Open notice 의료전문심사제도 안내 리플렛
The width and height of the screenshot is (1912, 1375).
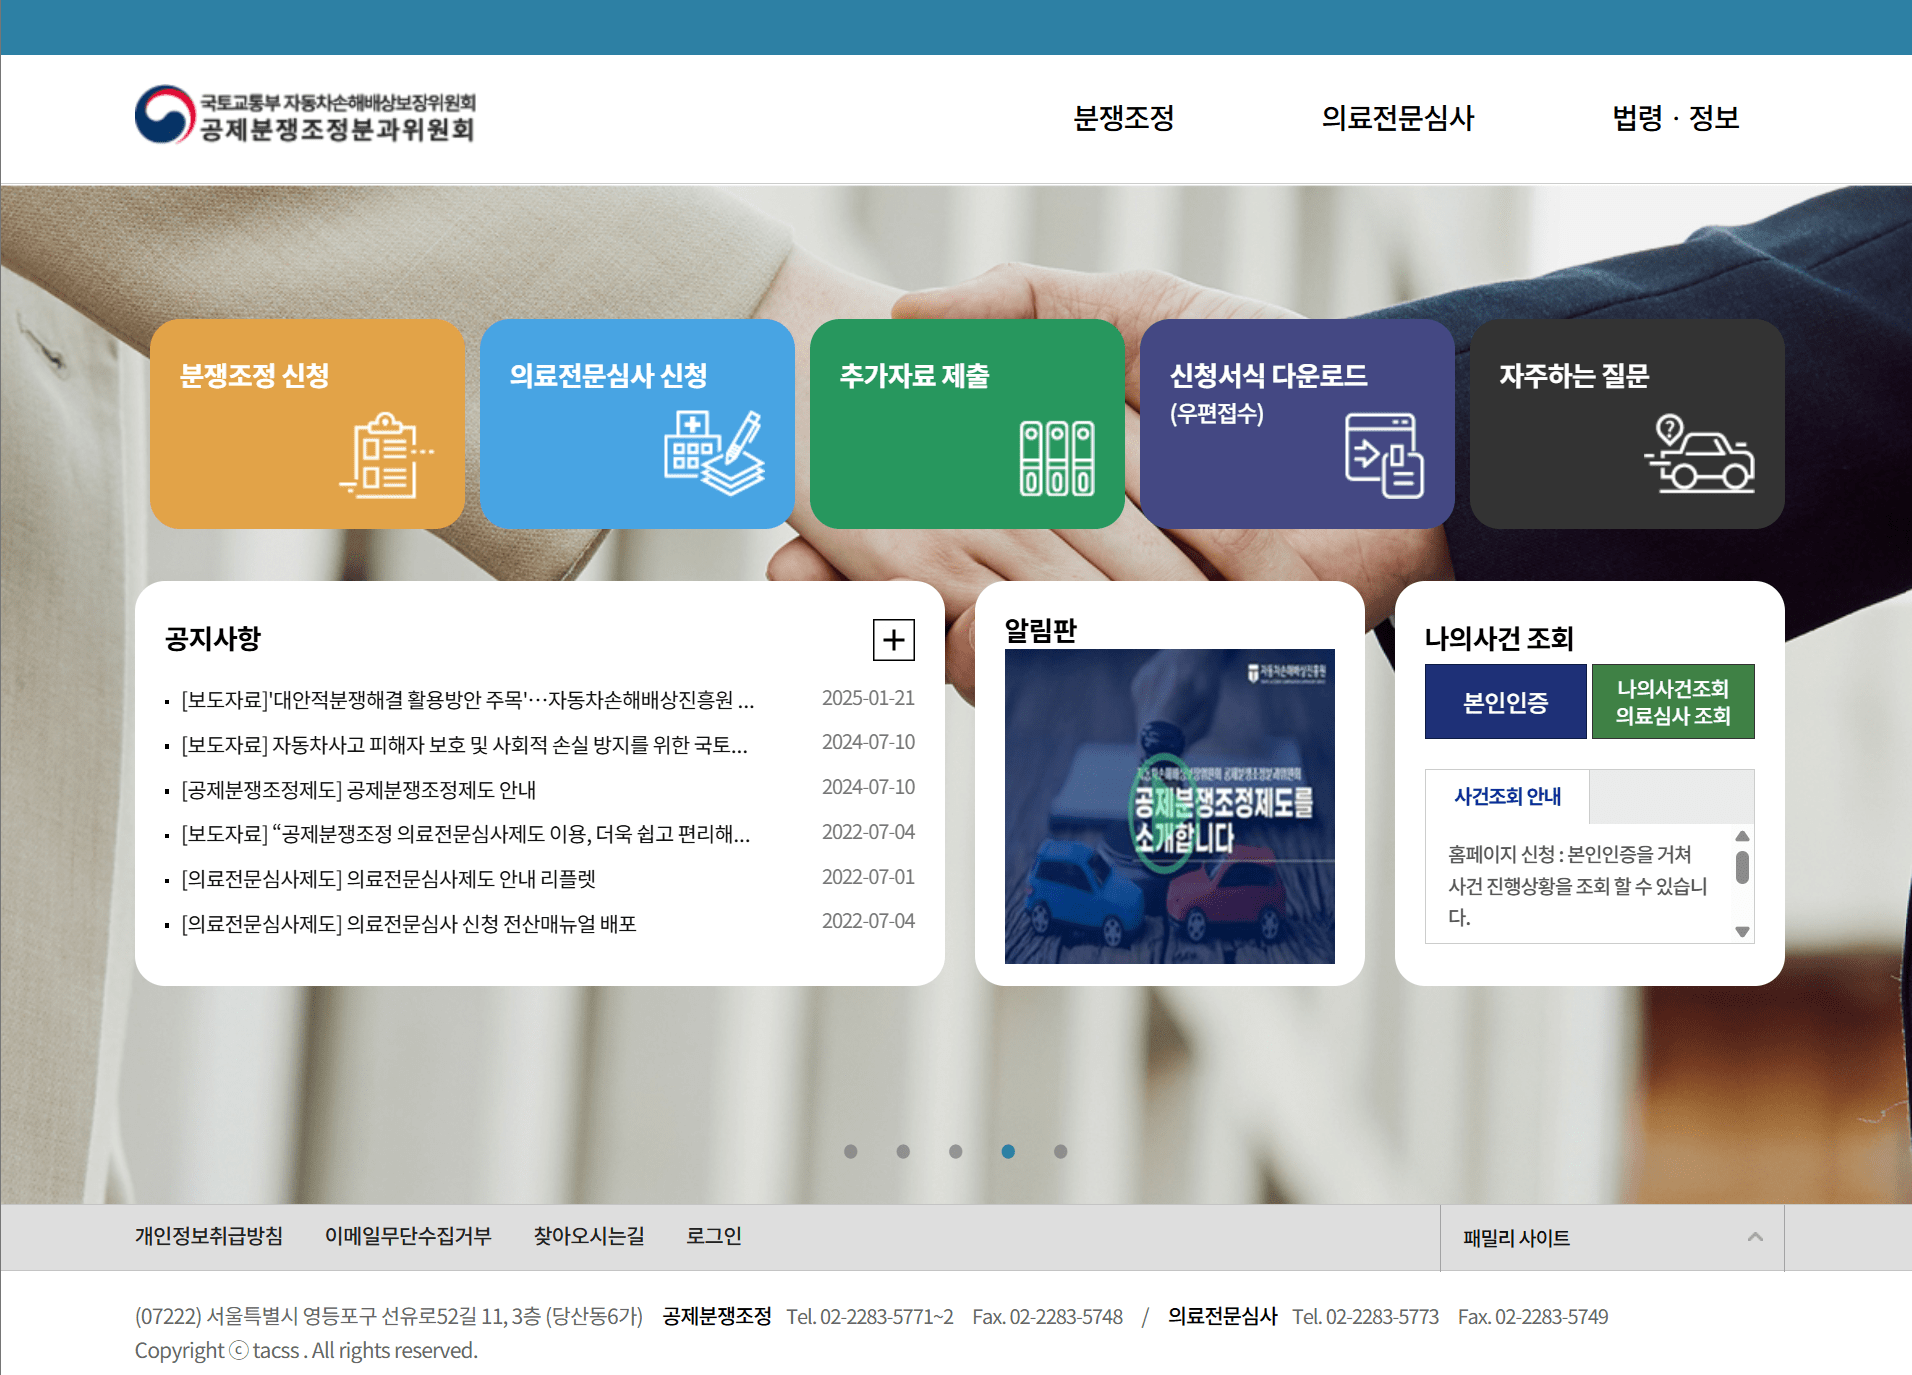389,879
